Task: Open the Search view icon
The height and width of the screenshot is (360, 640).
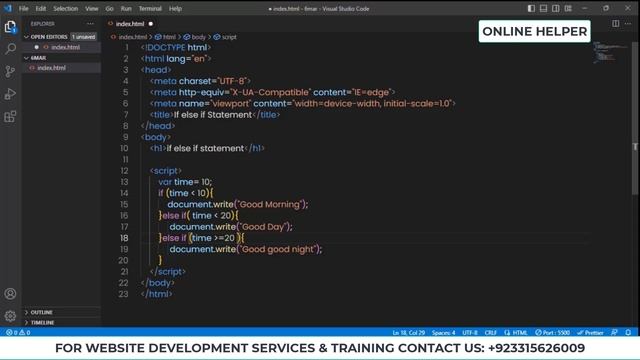Action: coord(10,49)
